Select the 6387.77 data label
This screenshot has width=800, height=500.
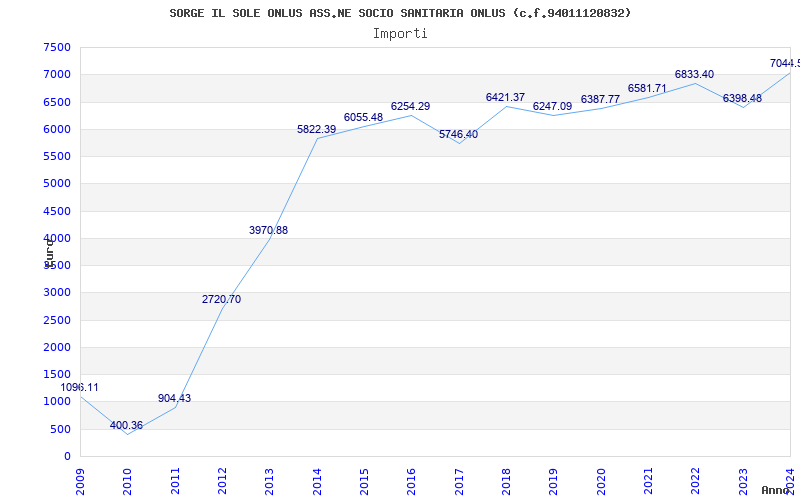tap(600, 99)
